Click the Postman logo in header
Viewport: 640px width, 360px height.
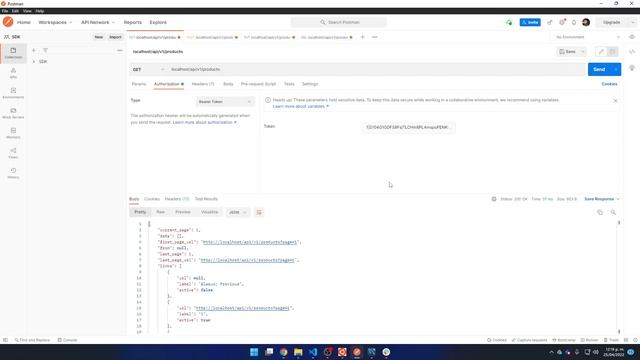[x=8, y=22]
